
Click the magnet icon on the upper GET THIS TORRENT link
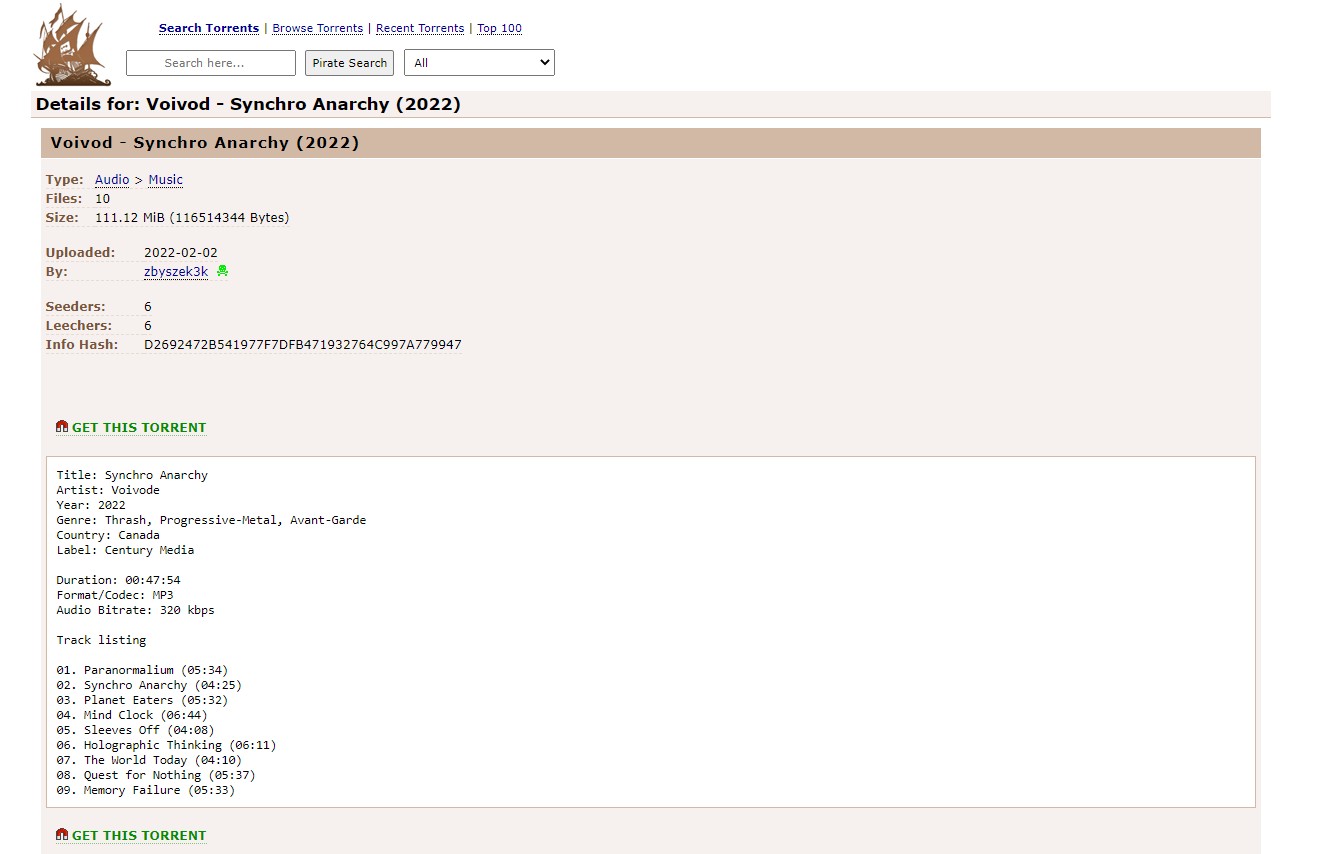[62, 427]
